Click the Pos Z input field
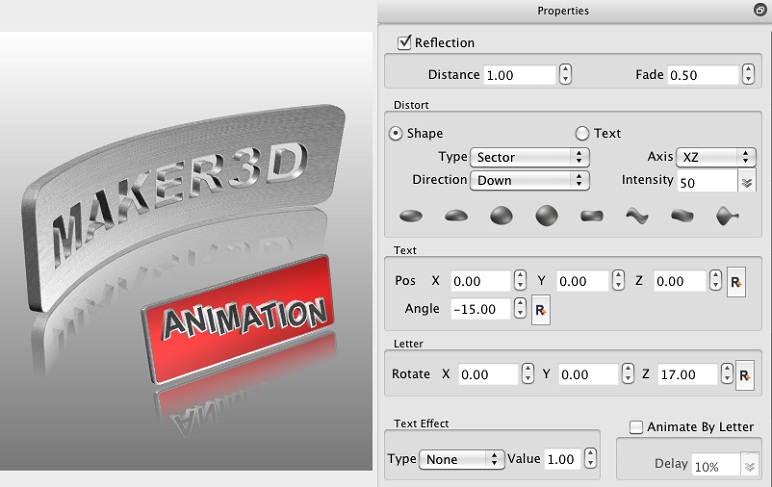 pyautogui.click(x=680, y=281)
